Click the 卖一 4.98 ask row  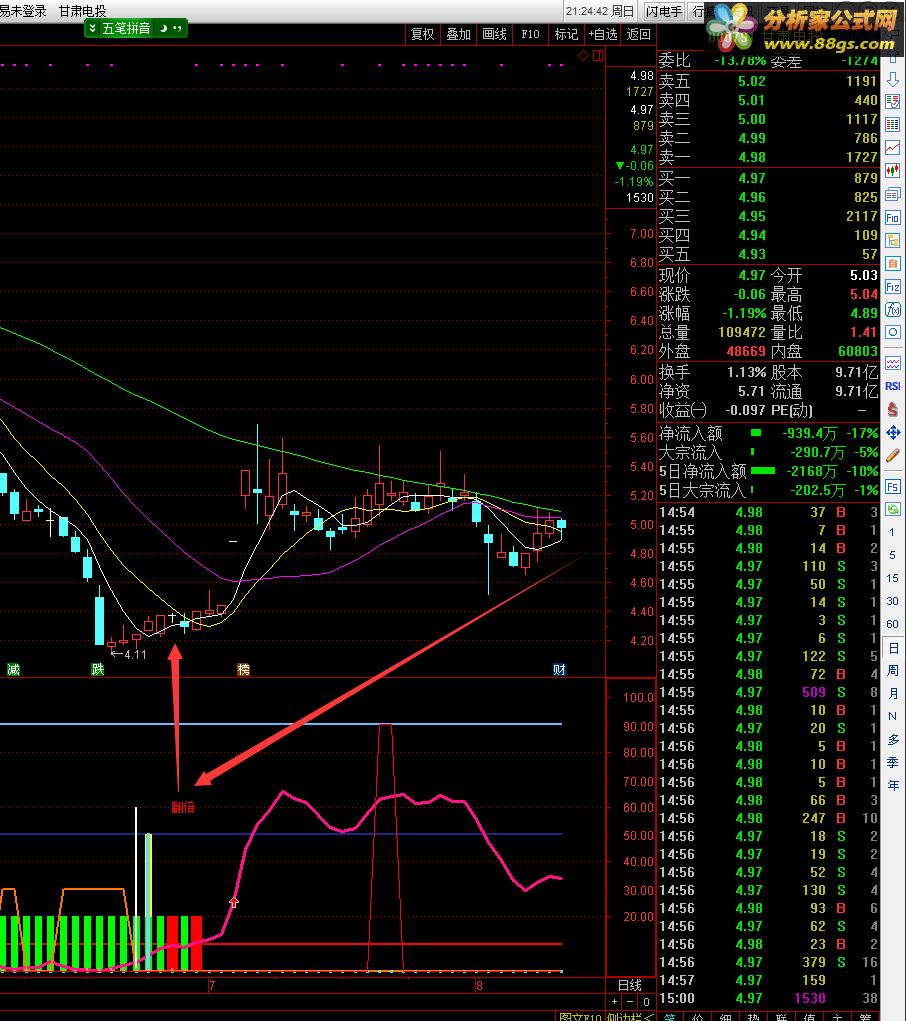[768, 157]
